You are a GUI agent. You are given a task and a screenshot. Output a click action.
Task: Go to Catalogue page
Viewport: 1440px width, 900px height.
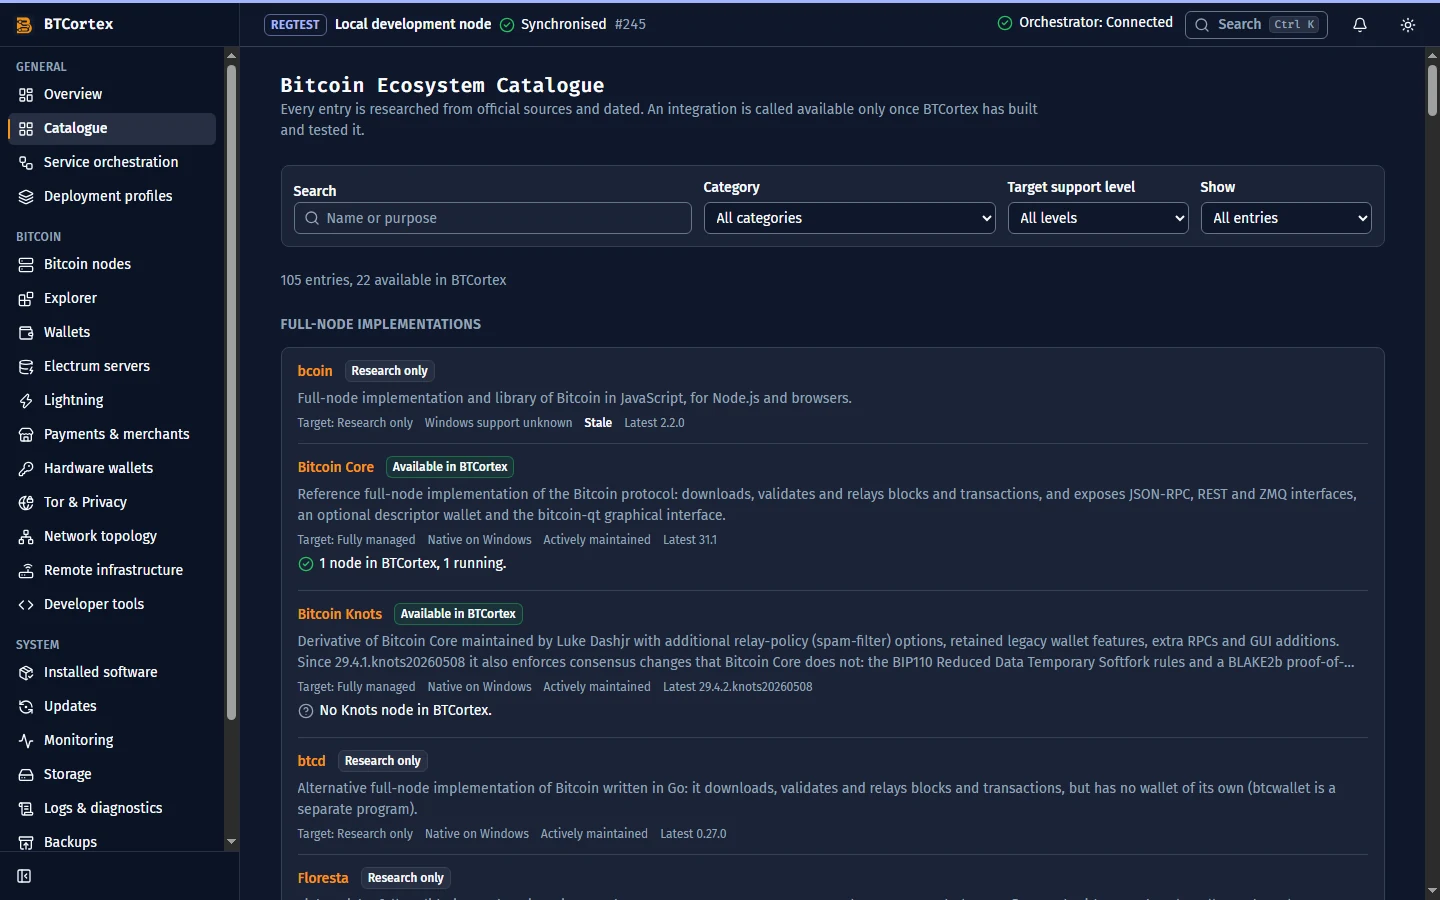click(112, 128)
